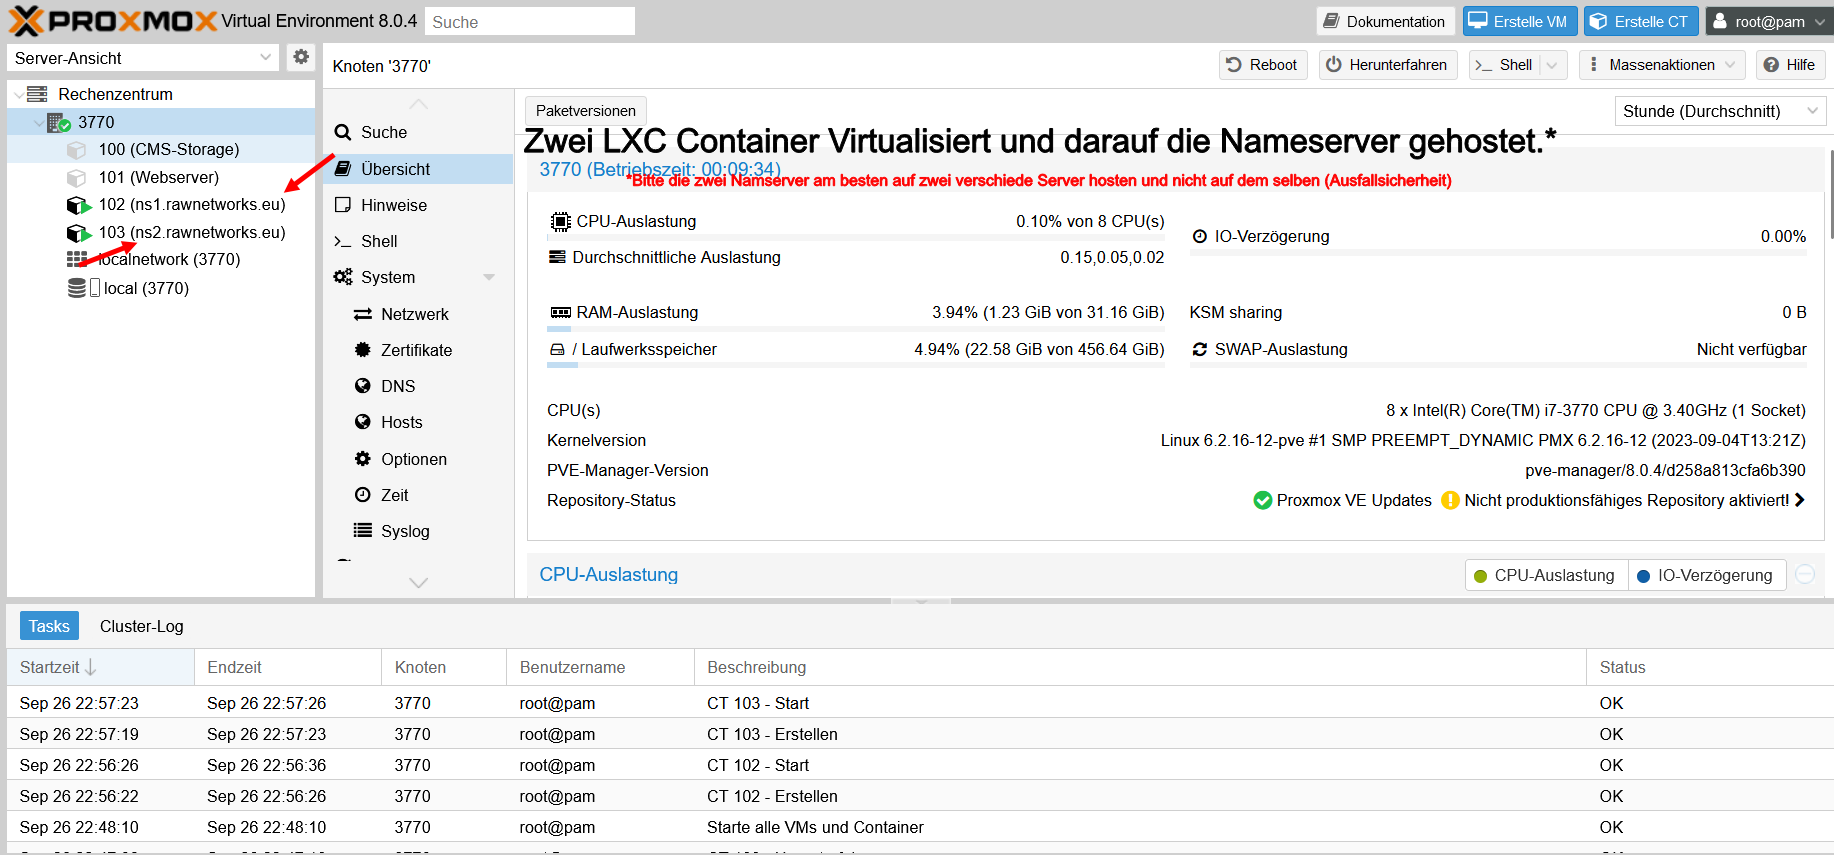Collapse the Rechenzentrum tree node
The height and width of the screenshot is (855, 1834).
[19, 95]
